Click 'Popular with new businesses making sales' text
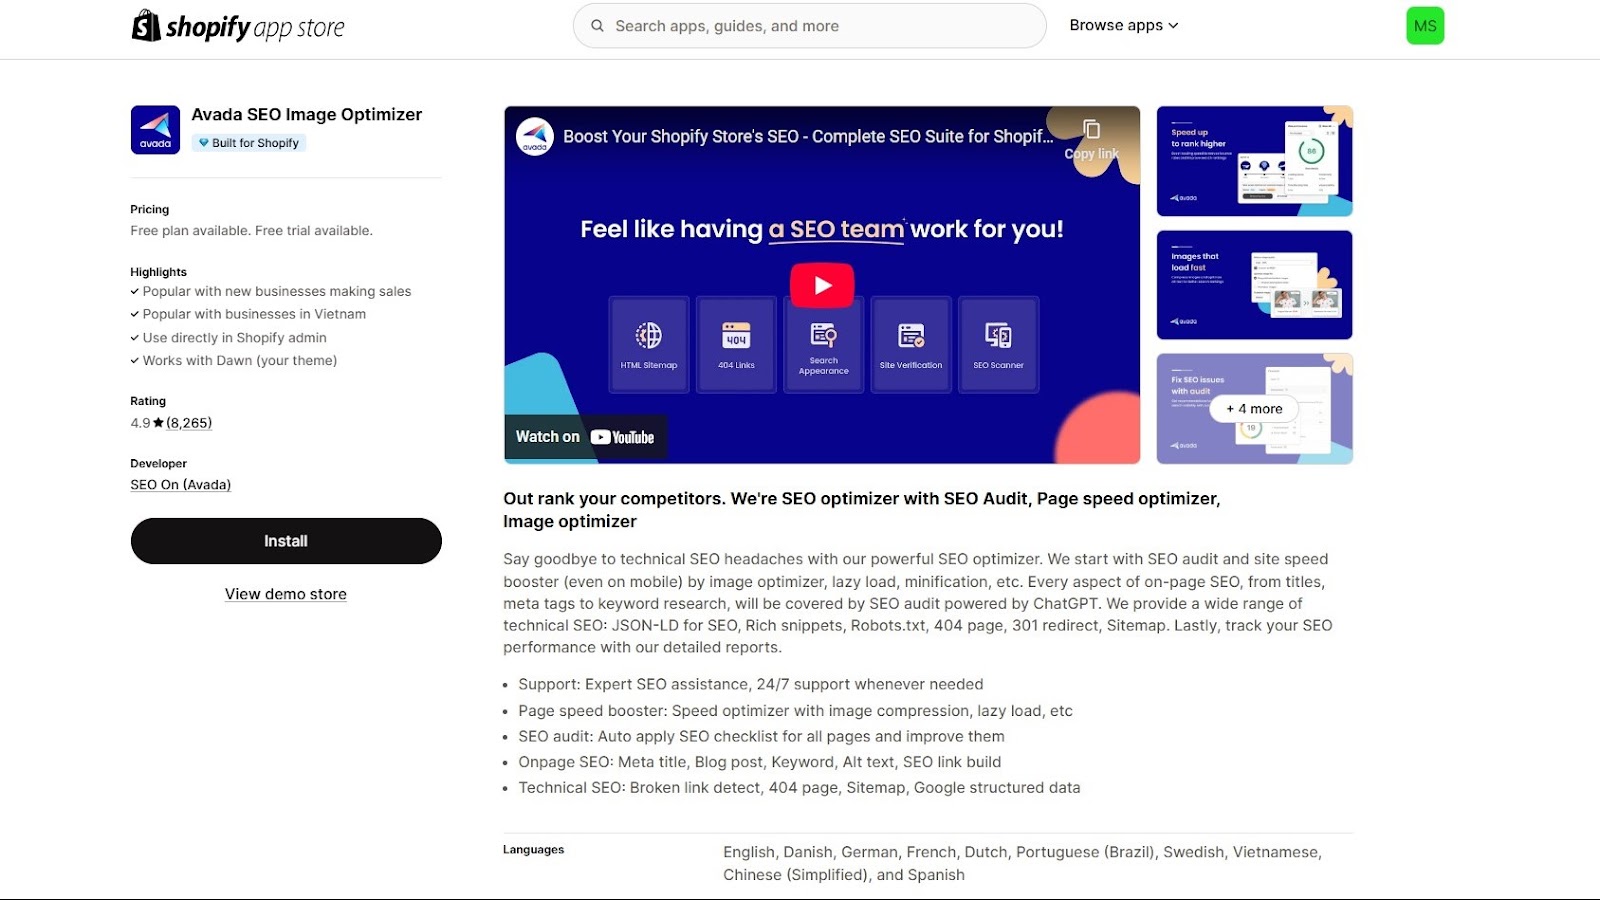 click(x=277, y=291)
